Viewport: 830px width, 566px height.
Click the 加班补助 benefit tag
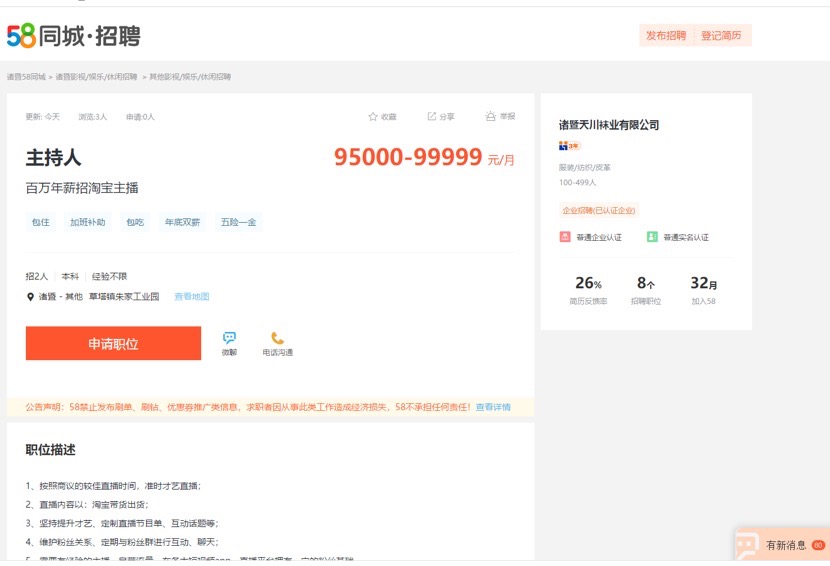coord(88,222)
